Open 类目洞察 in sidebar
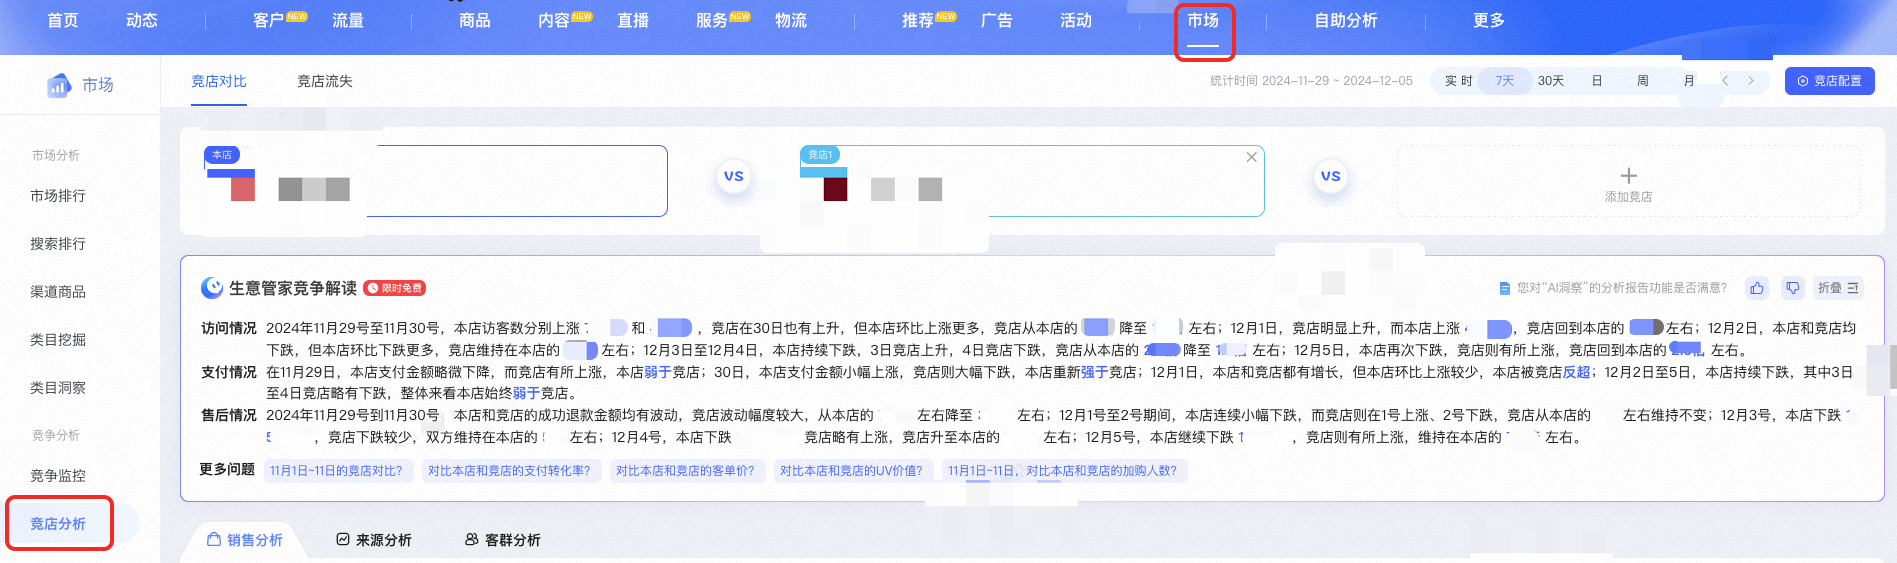 pyautogui.click(x=58, y=388)
